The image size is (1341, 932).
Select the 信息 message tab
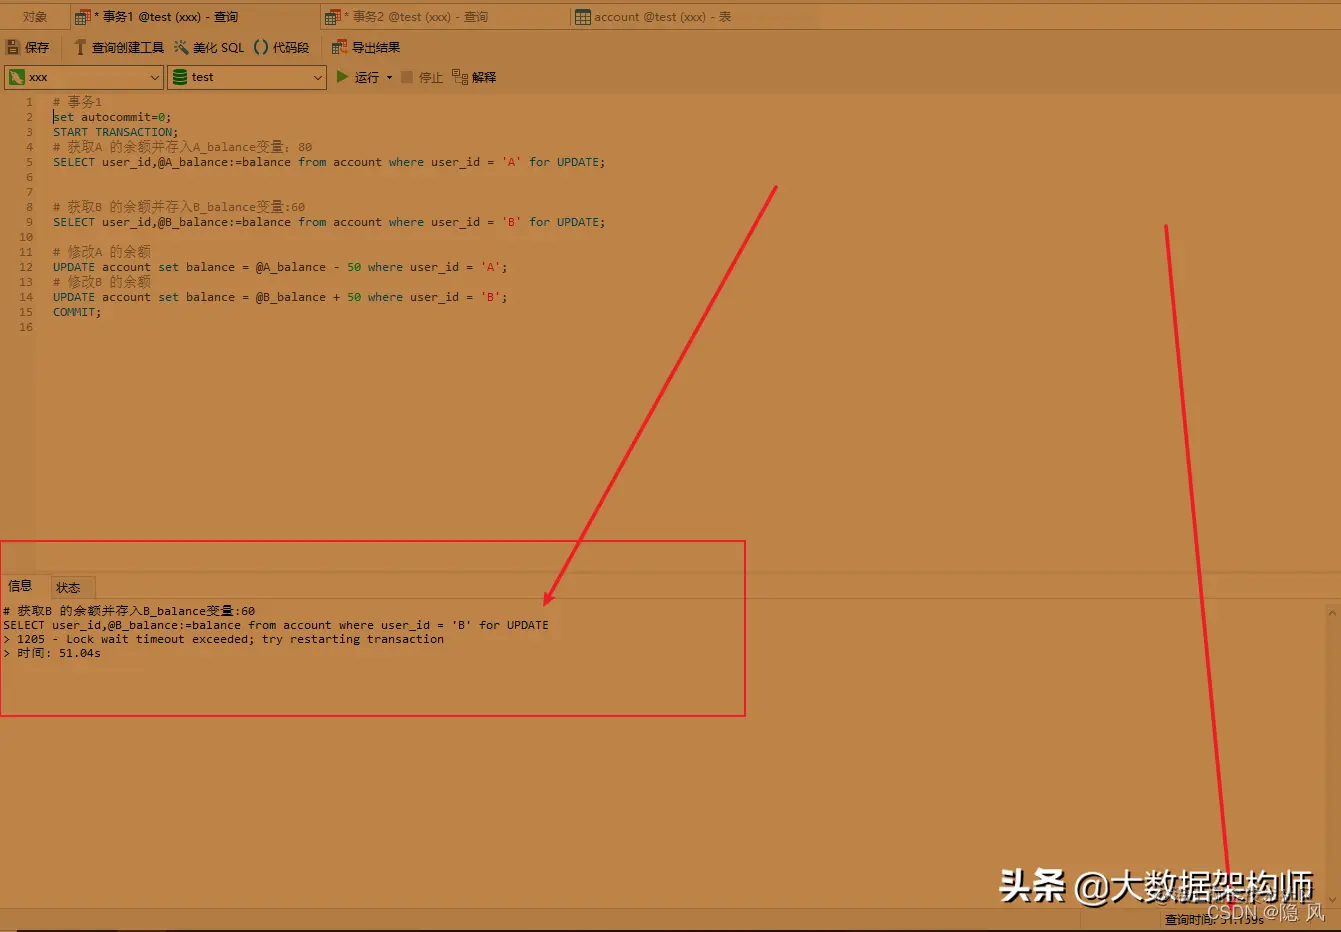(21, 587)
